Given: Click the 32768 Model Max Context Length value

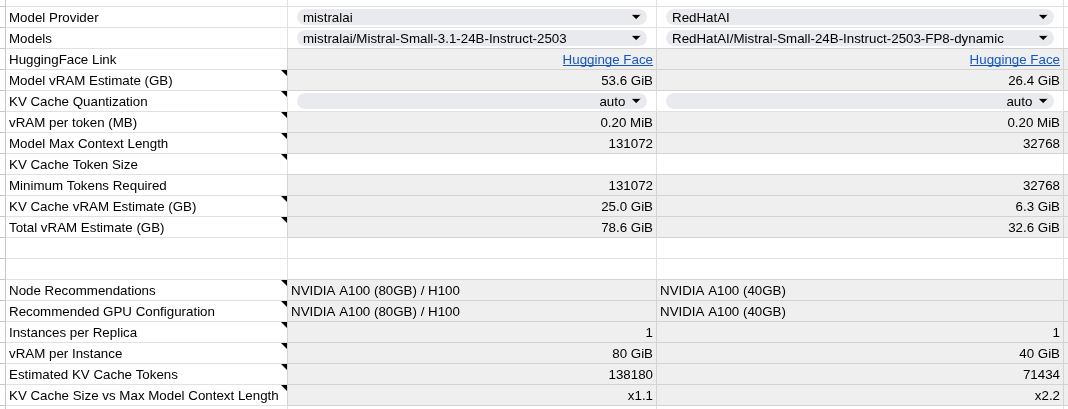Looking at the screenshot, I should (x=860, y=143).
